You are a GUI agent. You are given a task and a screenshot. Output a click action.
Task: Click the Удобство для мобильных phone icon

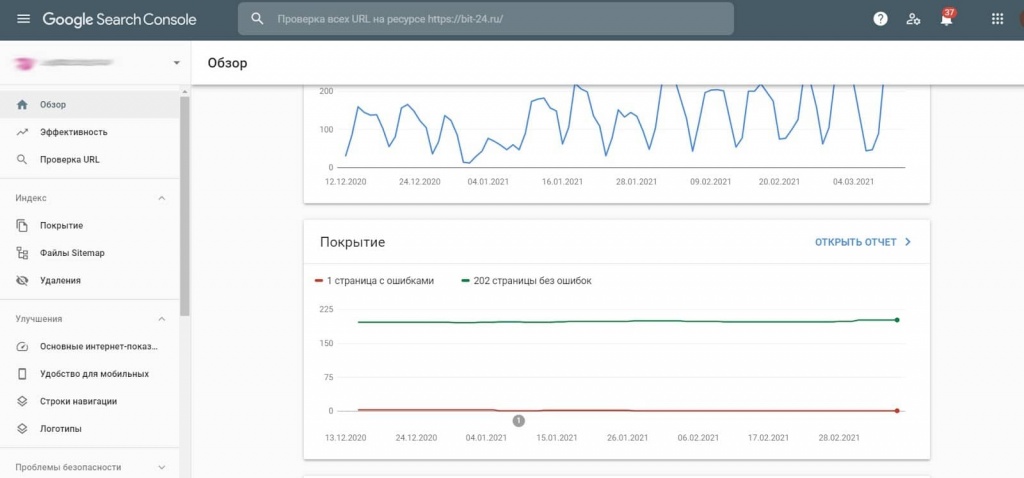tap(22, 374)
